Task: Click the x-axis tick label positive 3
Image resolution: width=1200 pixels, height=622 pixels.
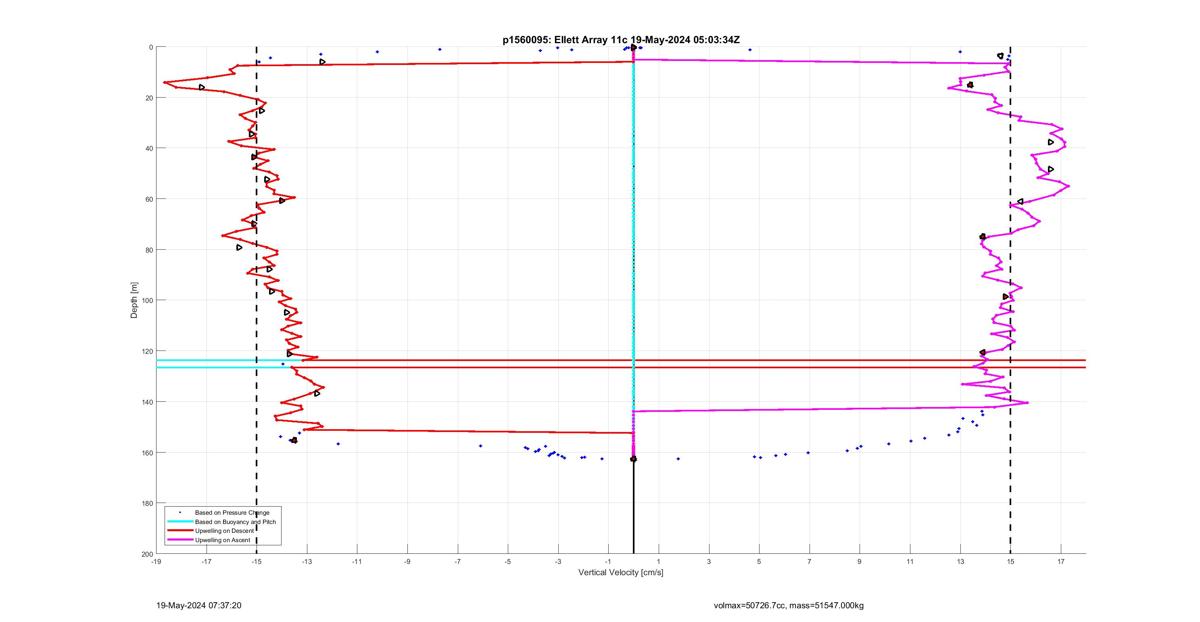Action: point(709,562)
